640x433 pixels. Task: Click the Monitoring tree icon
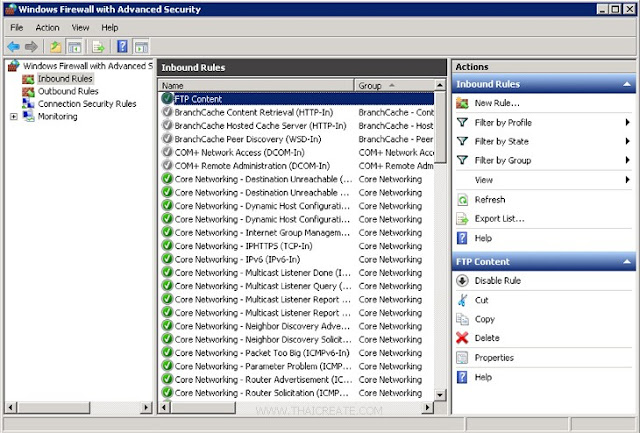[x=28, y=116]
